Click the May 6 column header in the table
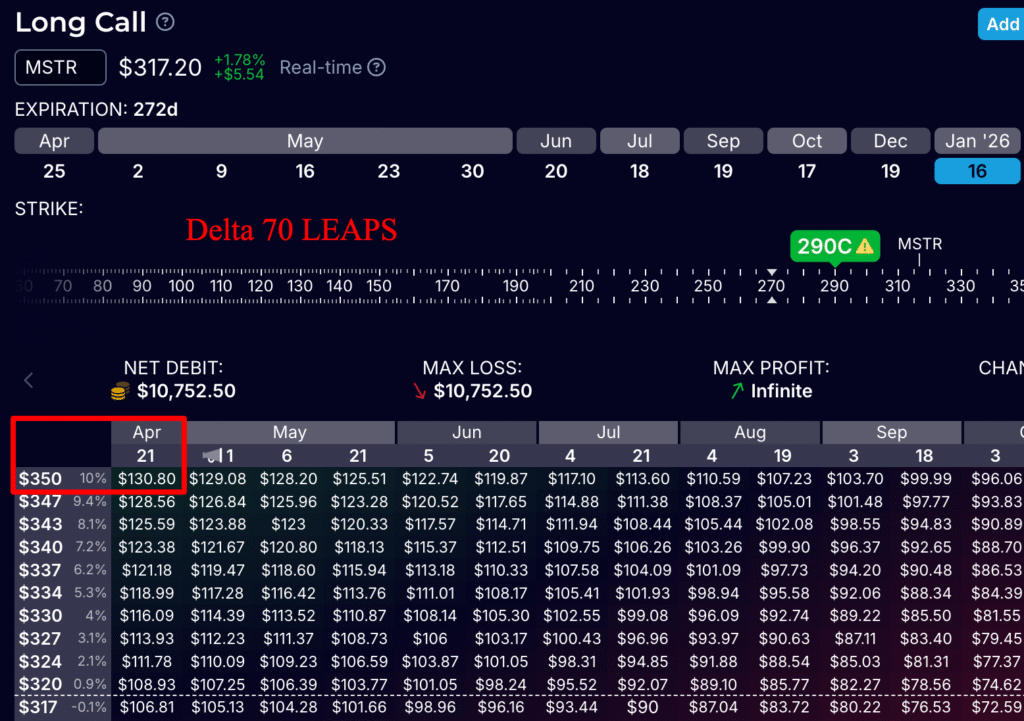 pos(287,456)
